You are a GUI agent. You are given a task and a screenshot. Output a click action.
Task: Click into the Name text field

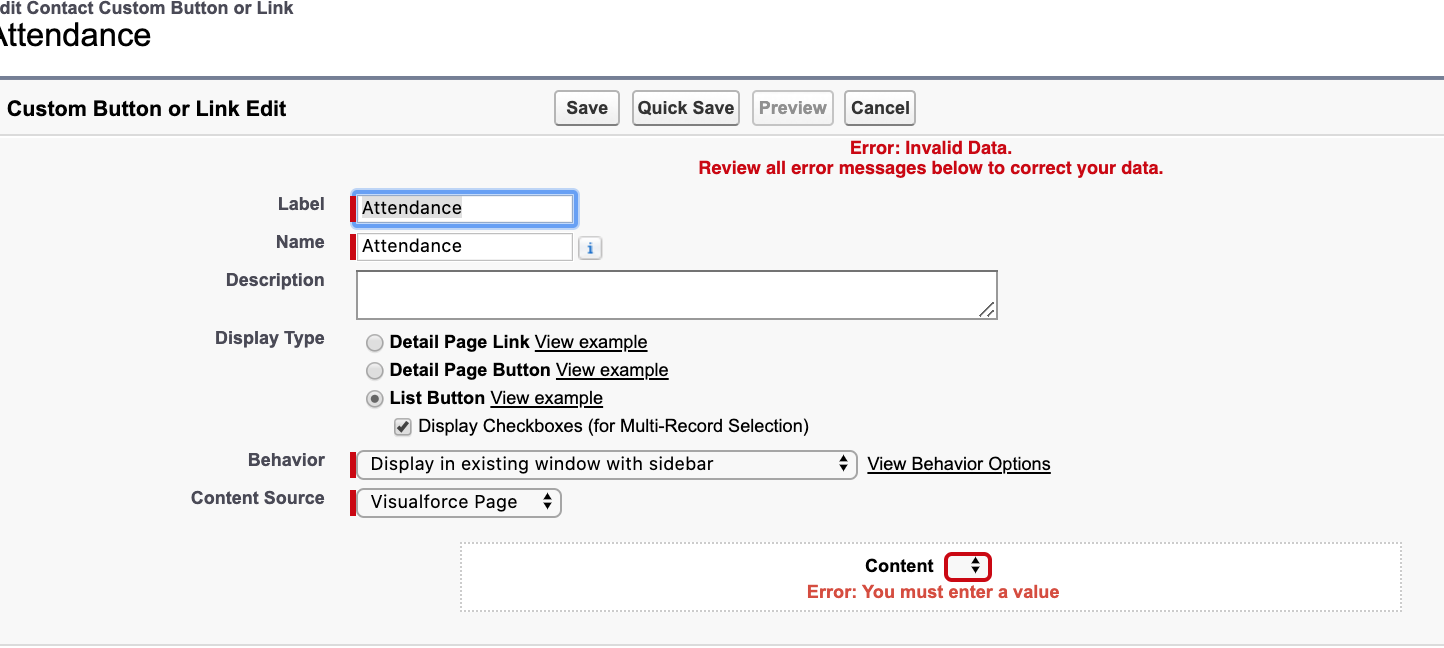(466, 246)
